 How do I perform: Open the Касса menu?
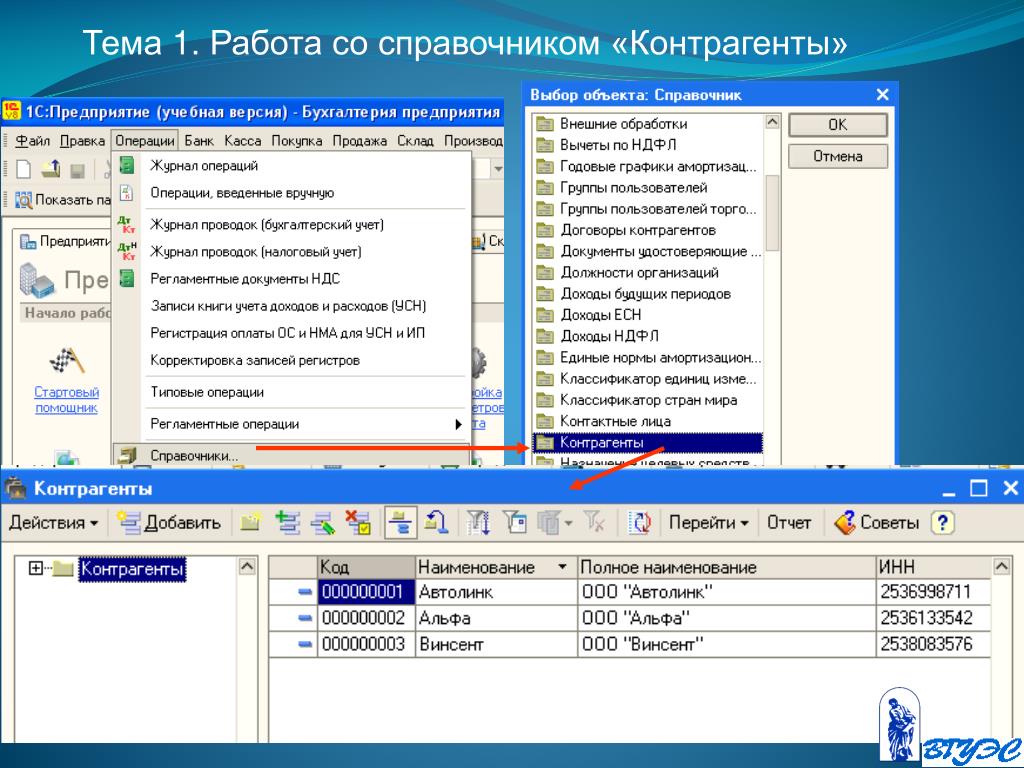(242, 140)
